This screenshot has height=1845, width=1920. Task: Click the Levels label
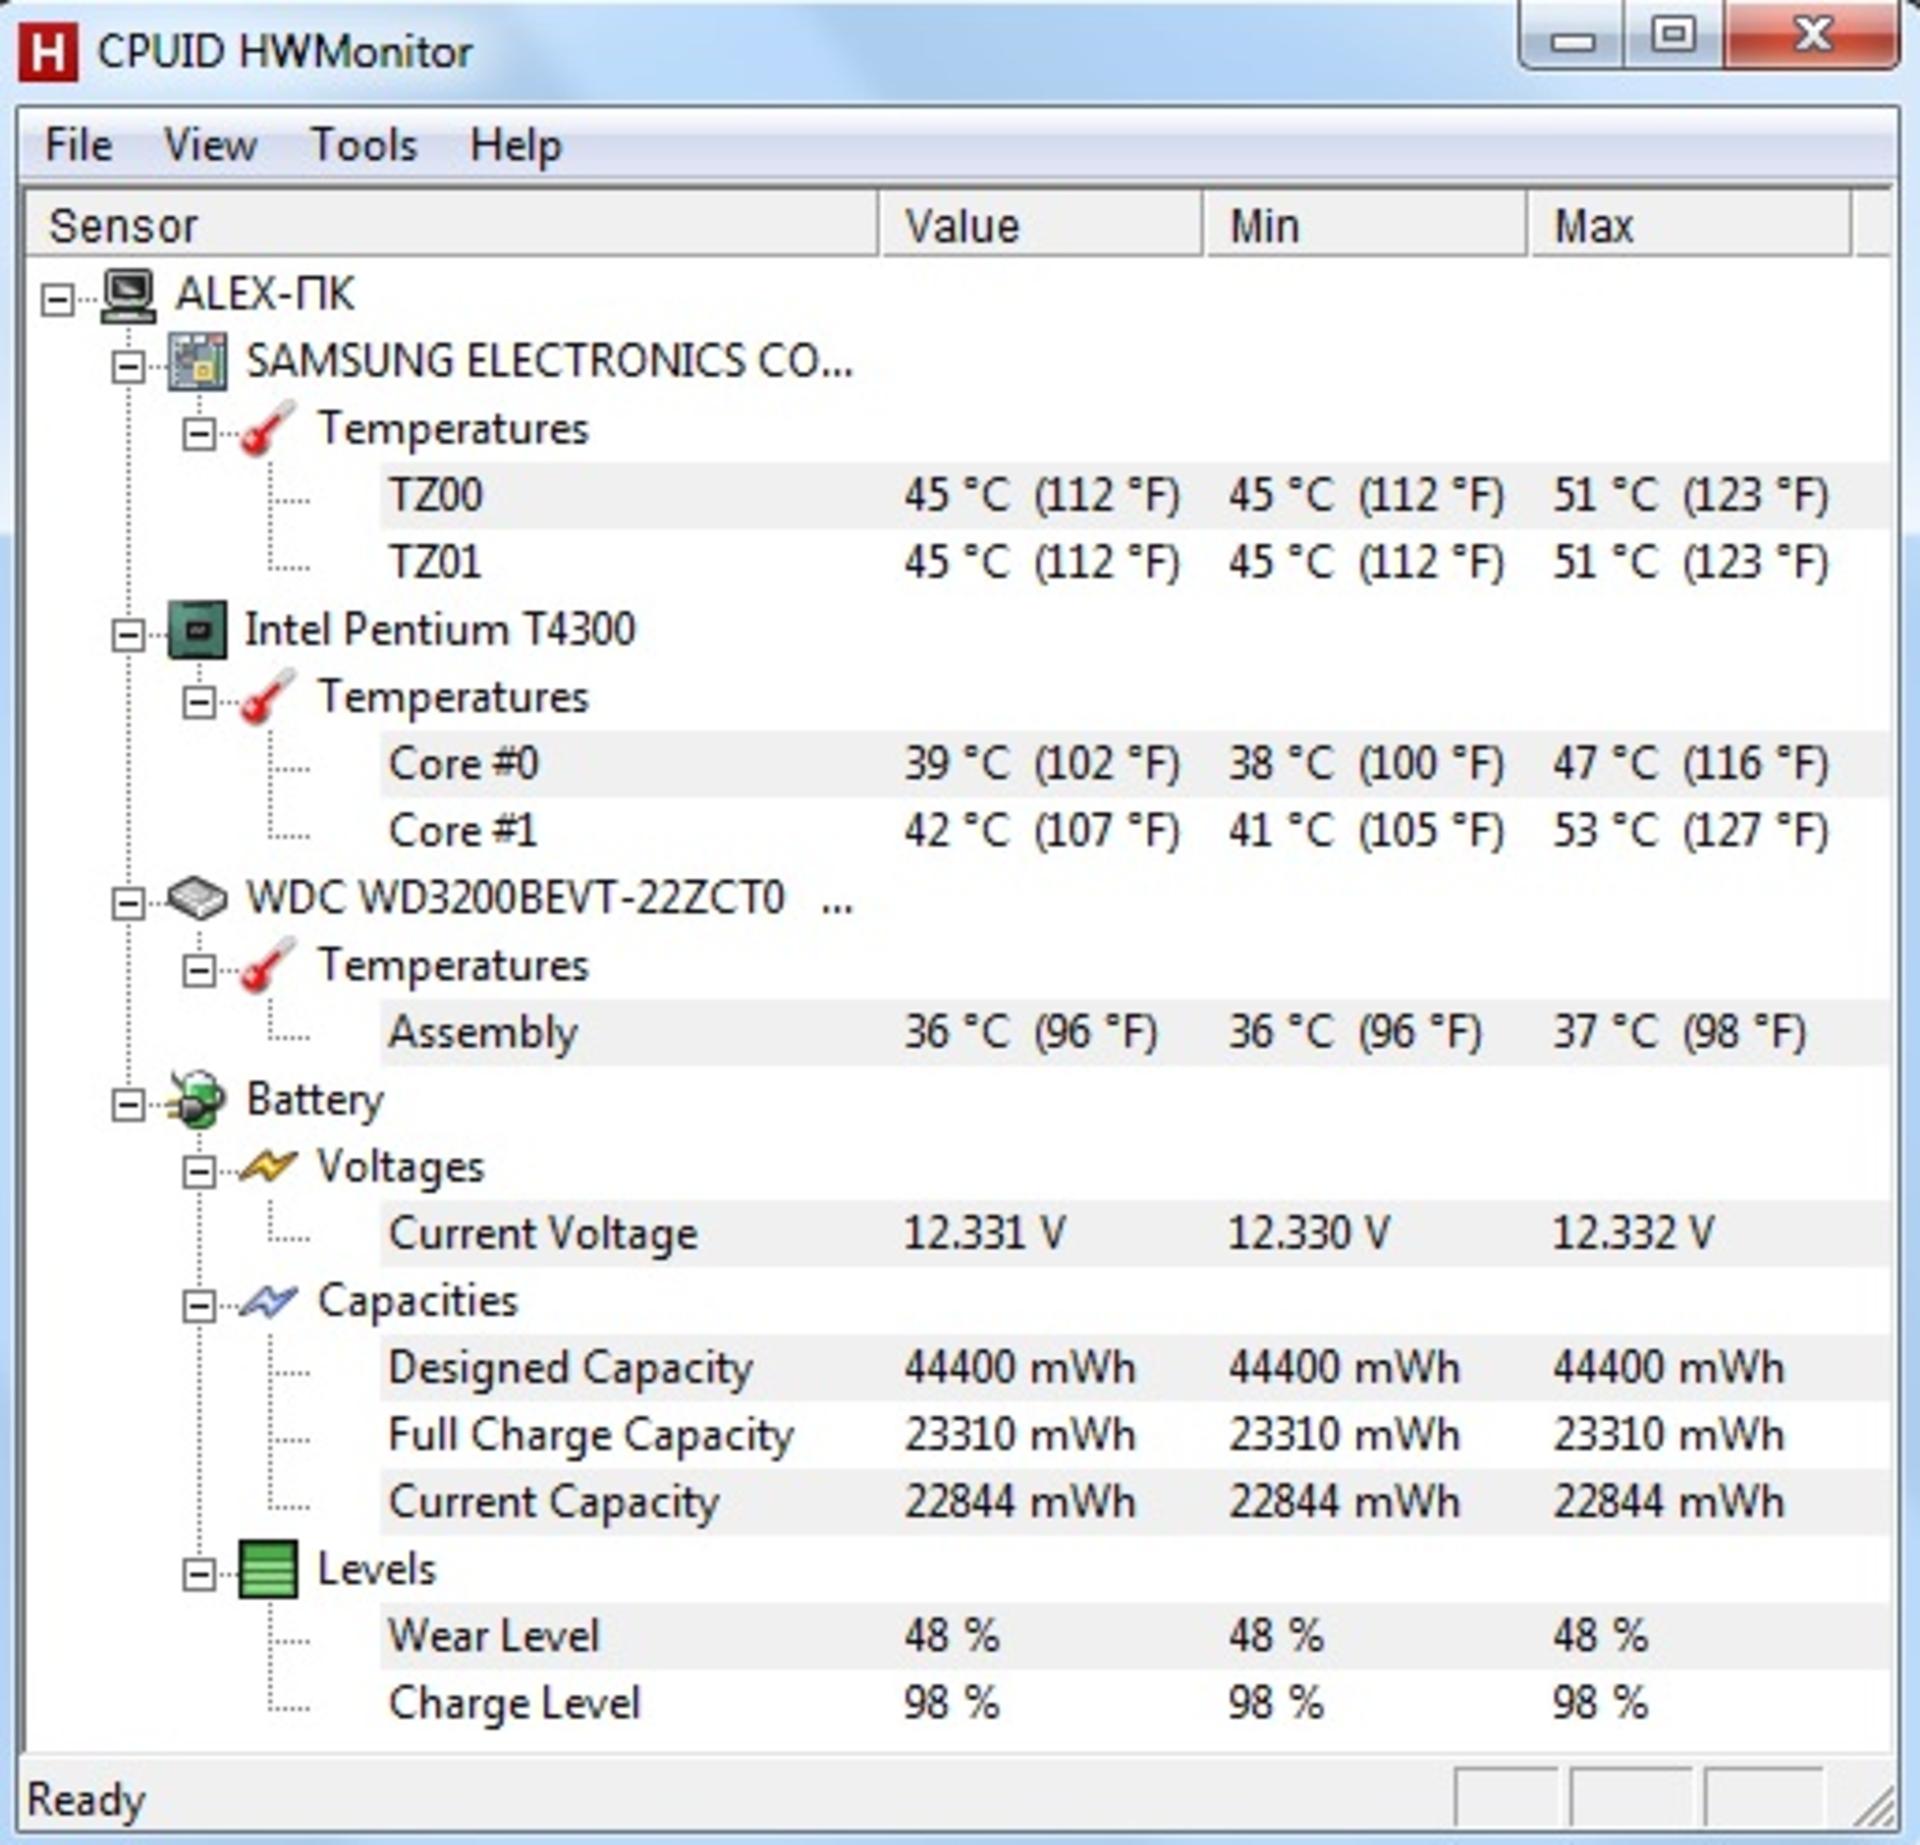(377, 1570)
